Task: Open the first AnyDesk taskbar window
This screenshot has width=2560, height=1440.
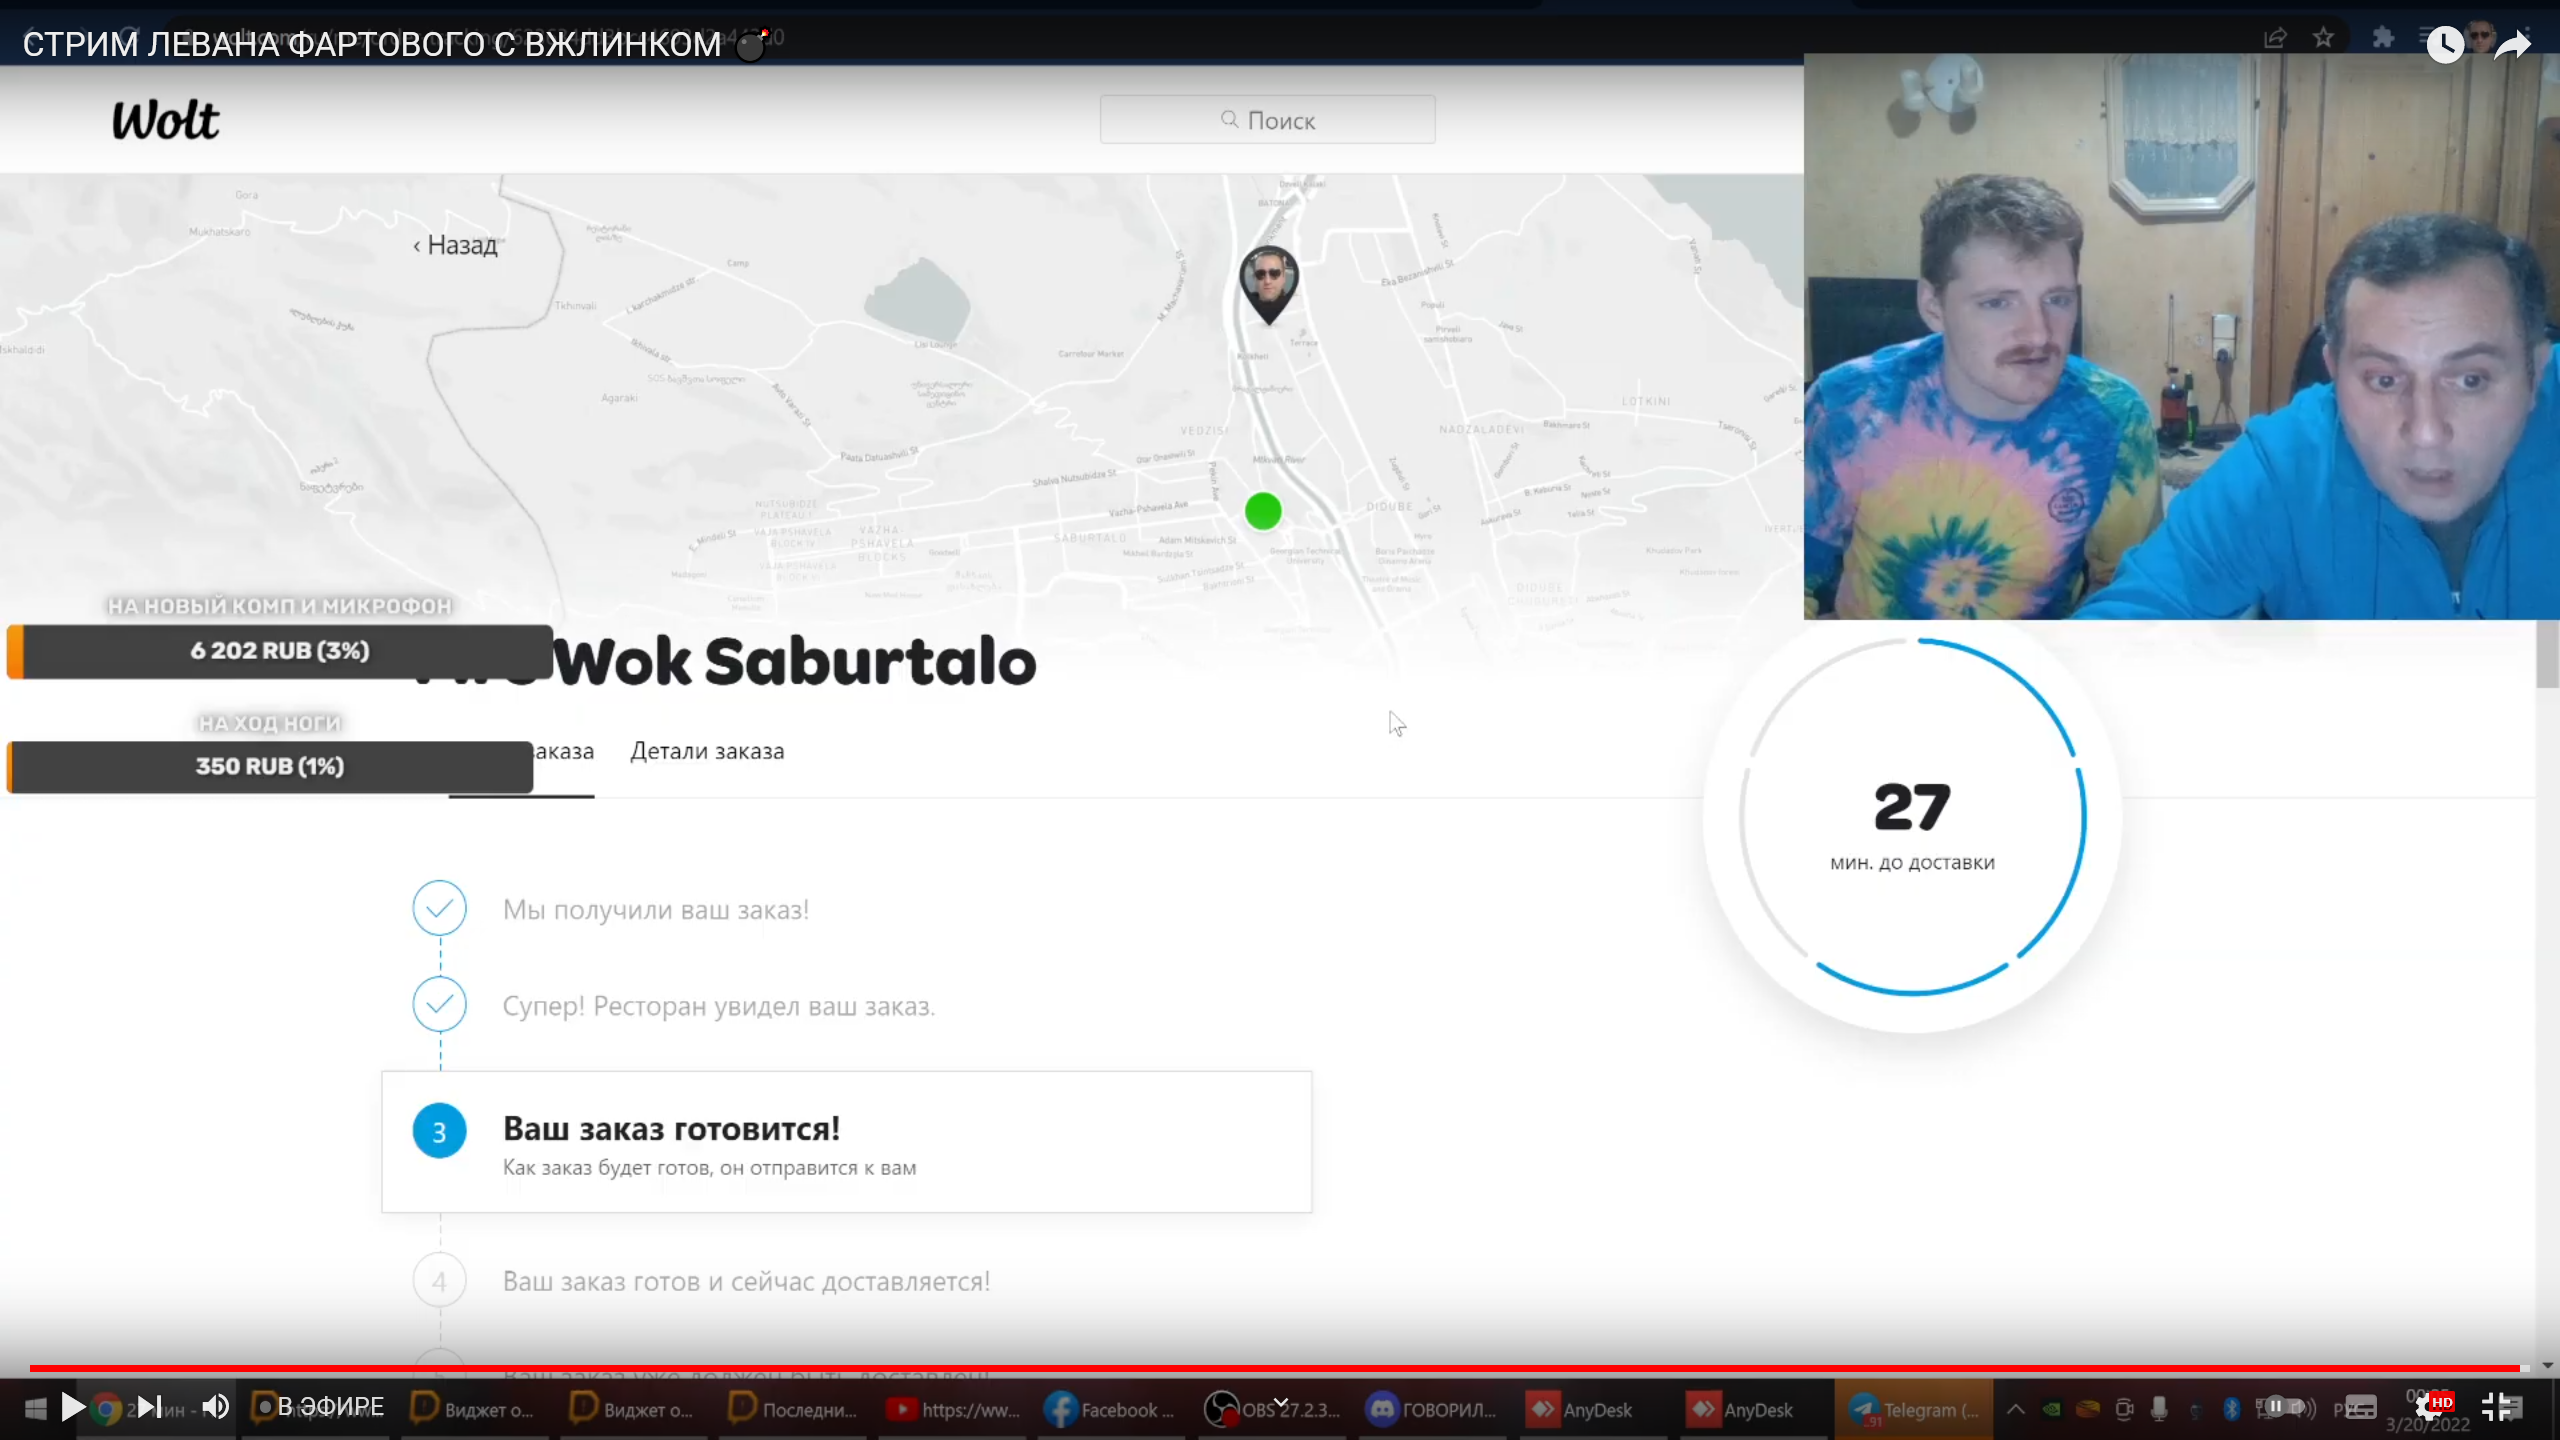Action: 1593,1409
